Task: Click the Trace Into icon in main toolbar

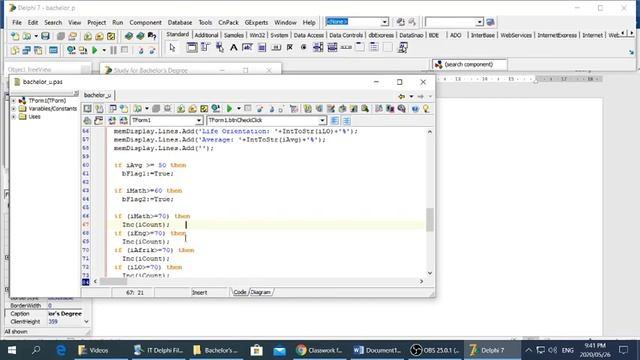Action: point(141,50)
